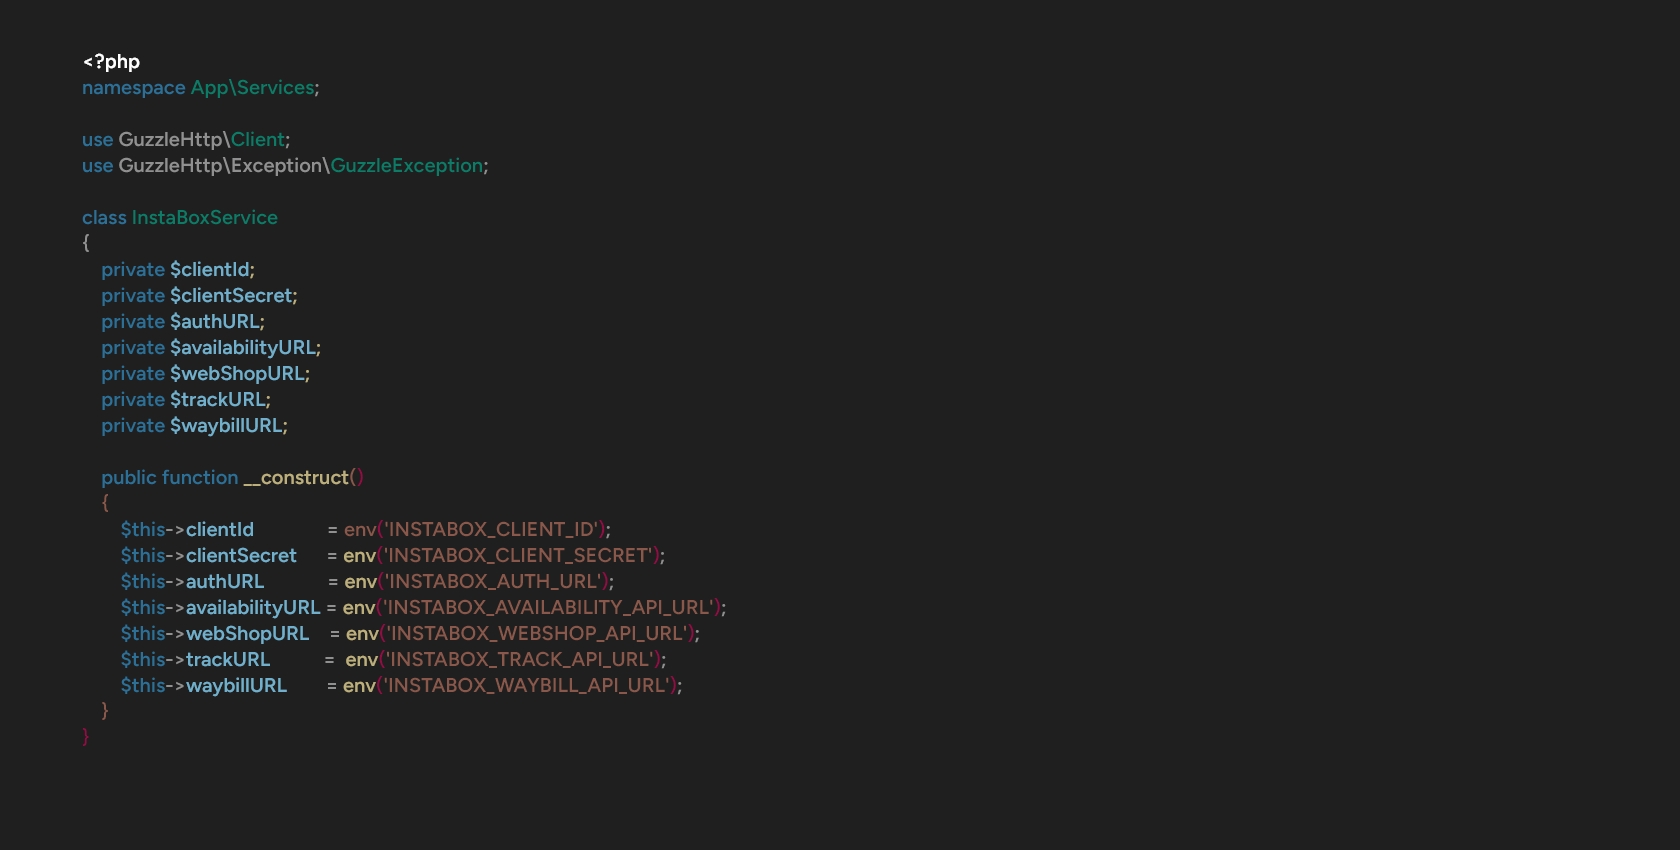Click the private $clientSecret property declaration
The height and width of the screenshot is (850, 1680).
click(x=199, y=296)
